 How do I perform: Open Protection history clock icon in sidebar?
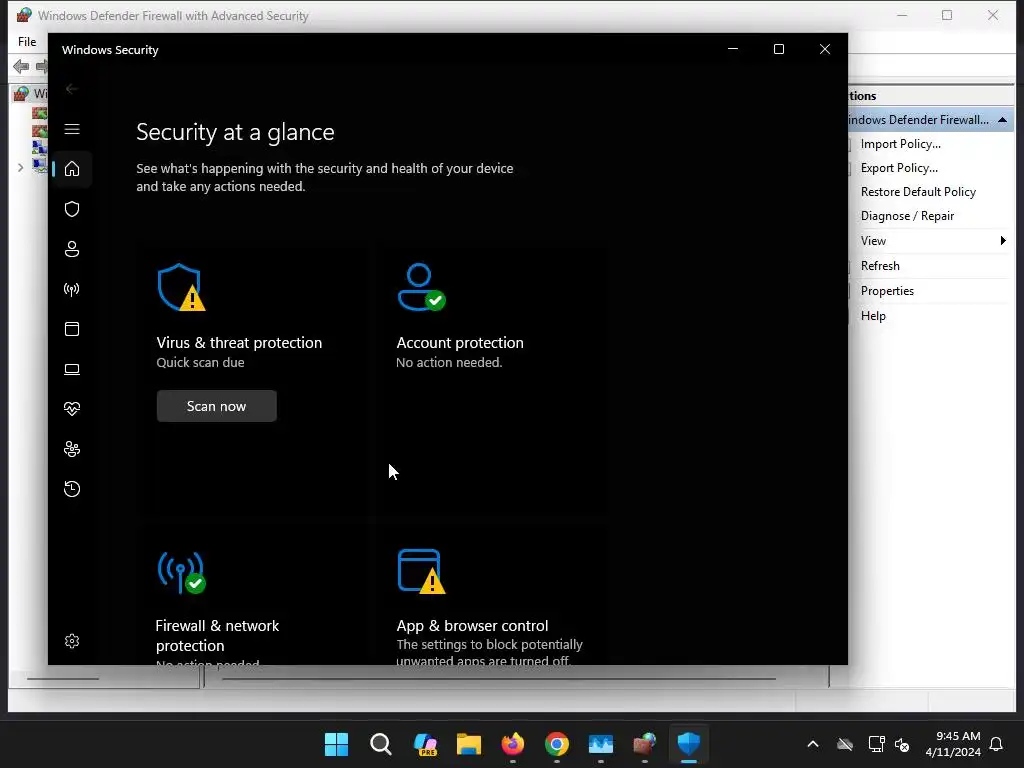click(x=72, y=489)
